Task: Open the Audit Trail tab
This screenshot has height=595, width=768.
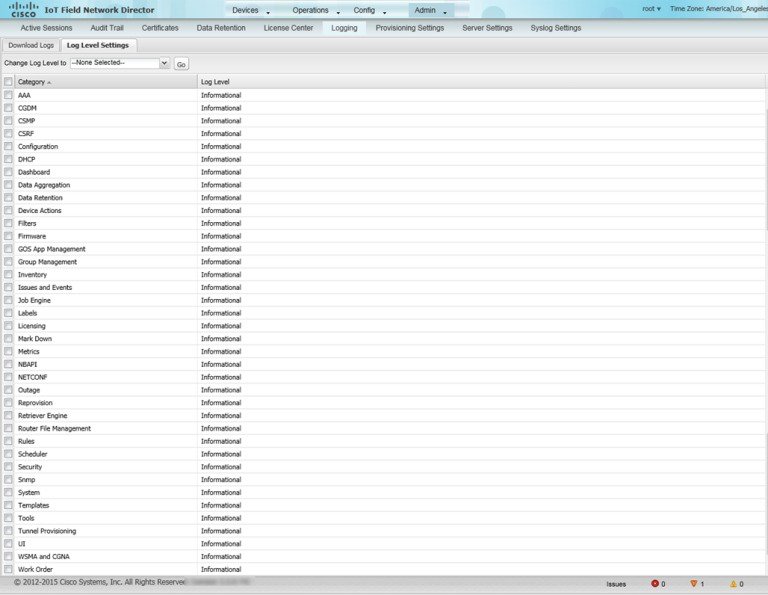Action: (x=107, y=28)
